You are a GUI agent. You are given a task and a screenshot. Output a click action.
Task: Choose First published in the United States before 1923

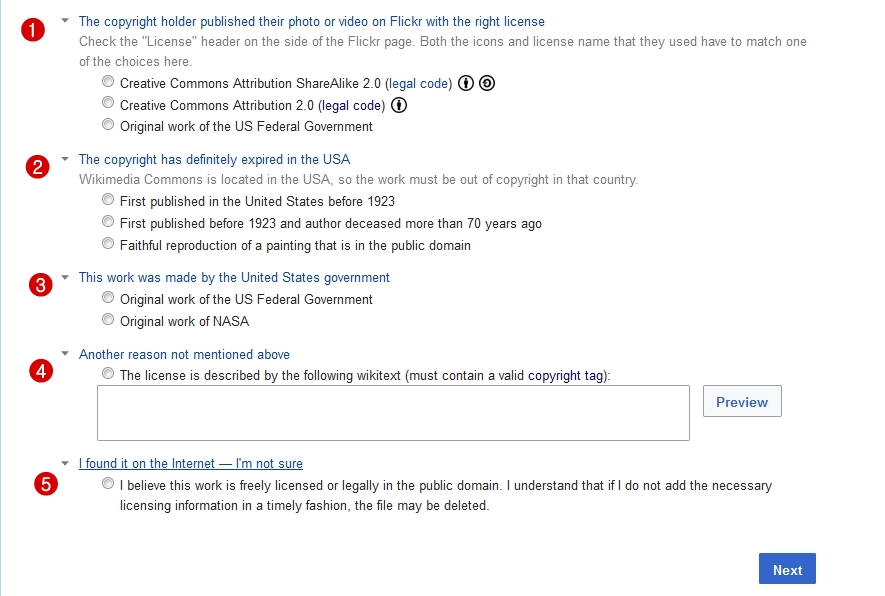pyautogui.click(x=108, y=200)
